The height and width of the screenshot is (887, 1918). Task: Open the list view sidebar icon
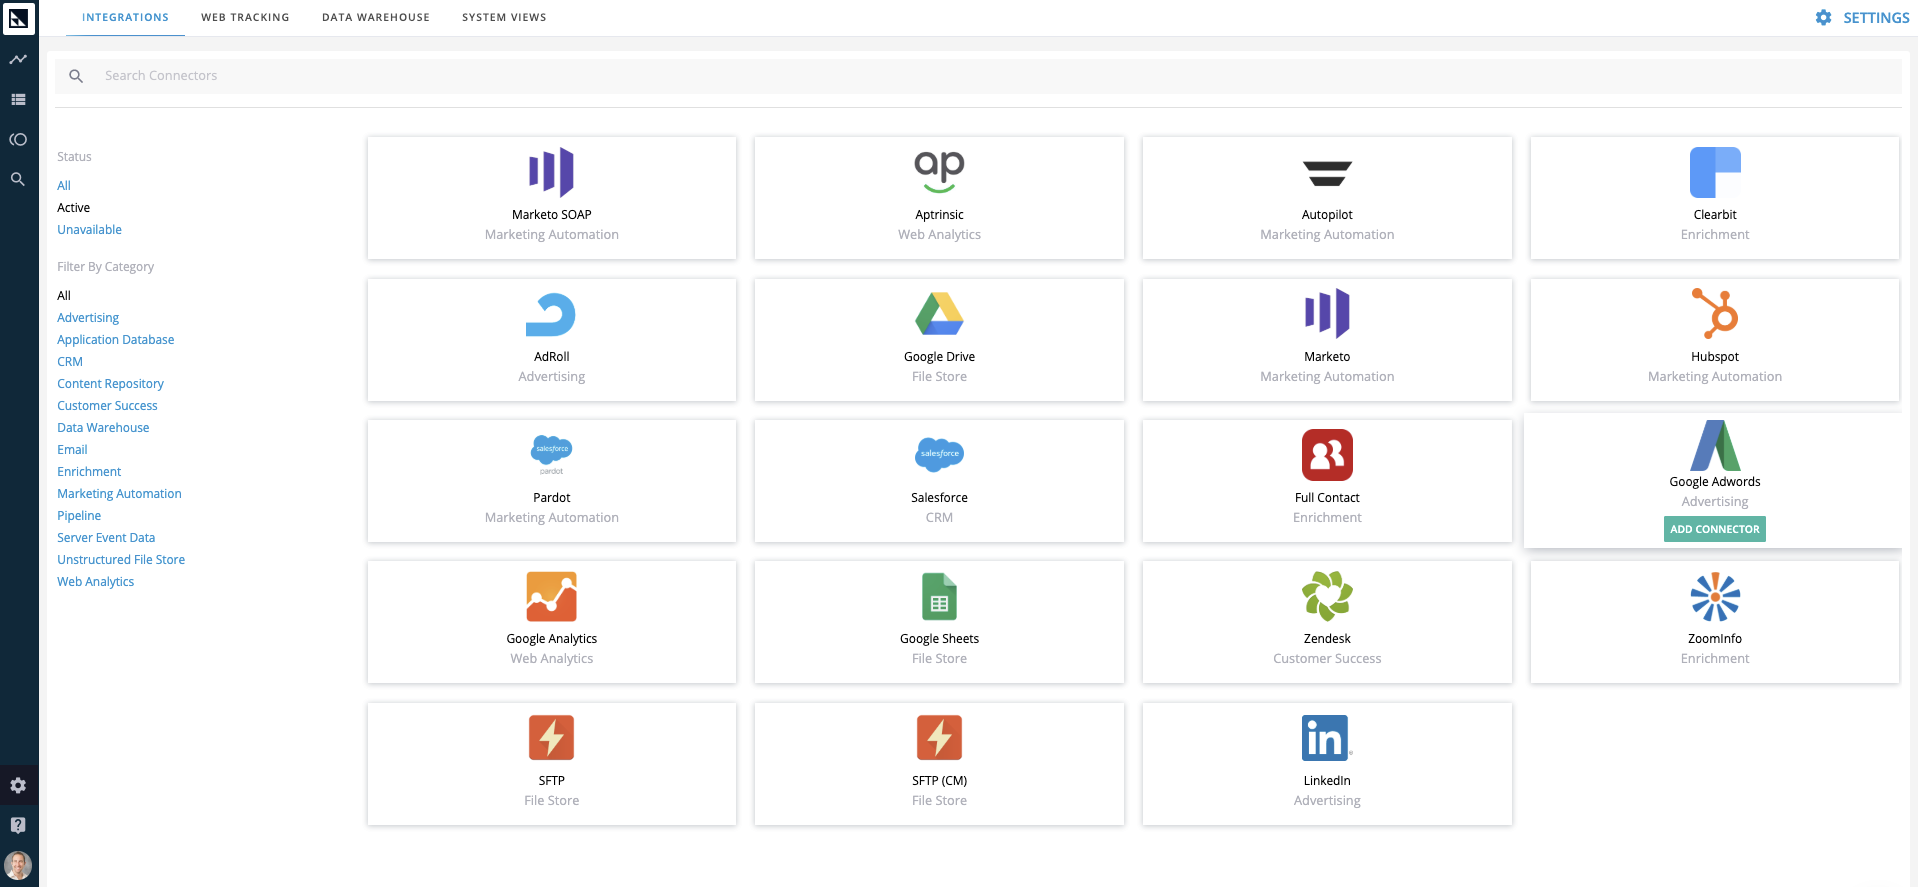click(x=18, y=99)
